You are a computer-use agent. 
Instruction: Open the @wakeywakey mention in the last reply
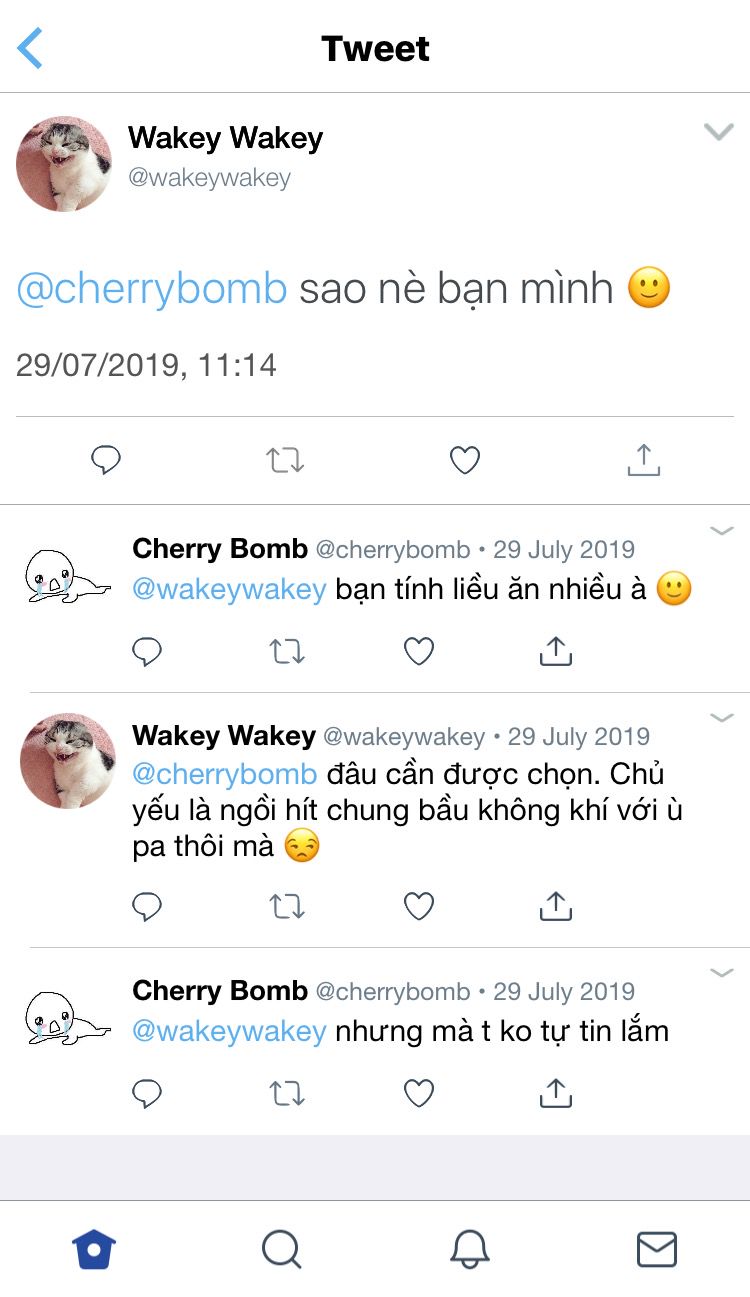pos(229,1031)
